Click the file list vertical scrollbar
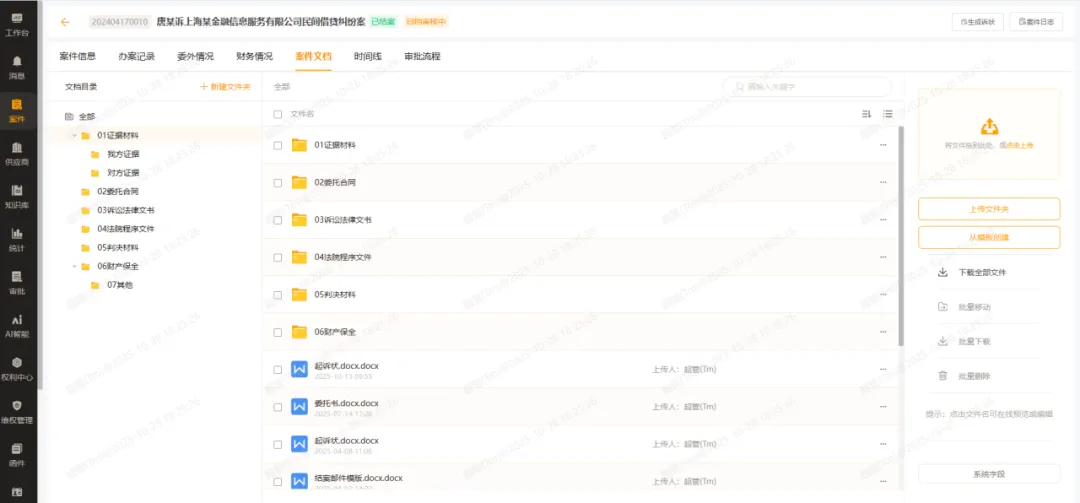Image resolution: width=1080 pixels, height=503 pixels. click(x=901, y=236)
